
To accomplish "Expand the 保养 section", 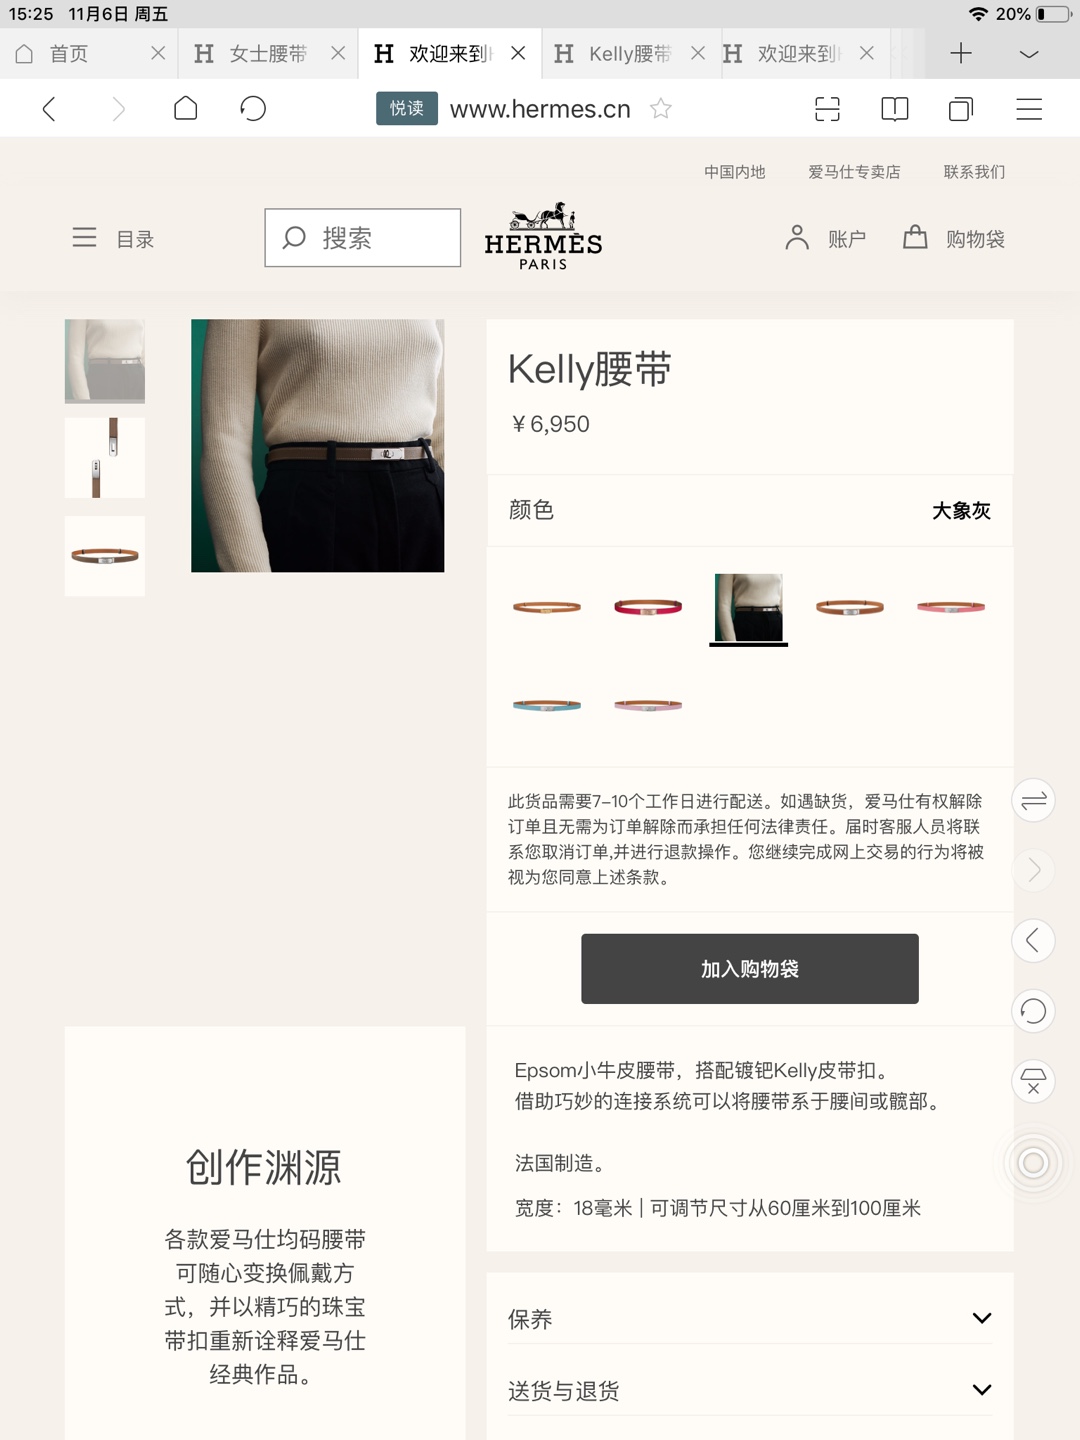I will 750,1319.
